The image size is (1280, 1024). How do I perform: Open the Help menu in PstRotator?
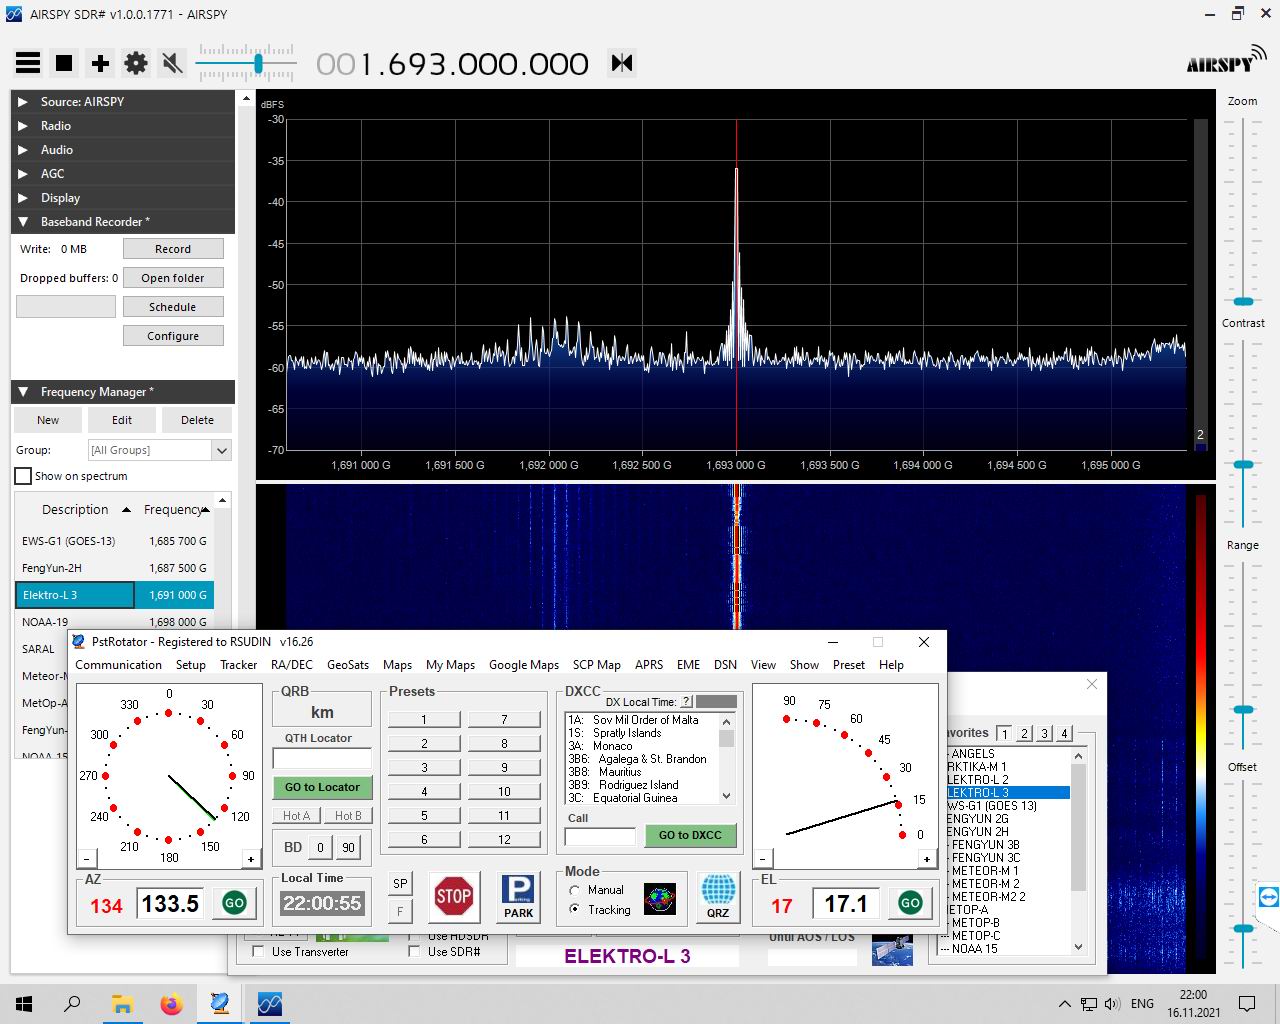click(x=891, y=665)
